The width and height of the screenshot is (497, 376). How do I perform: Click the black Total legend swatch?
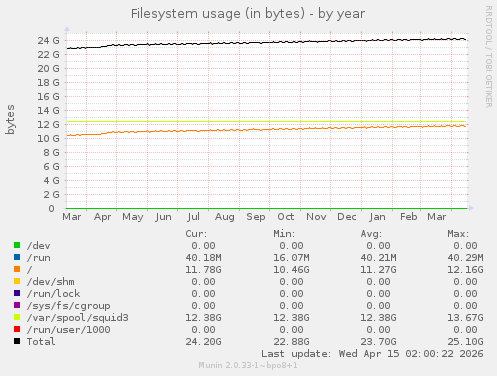point(17,341)
